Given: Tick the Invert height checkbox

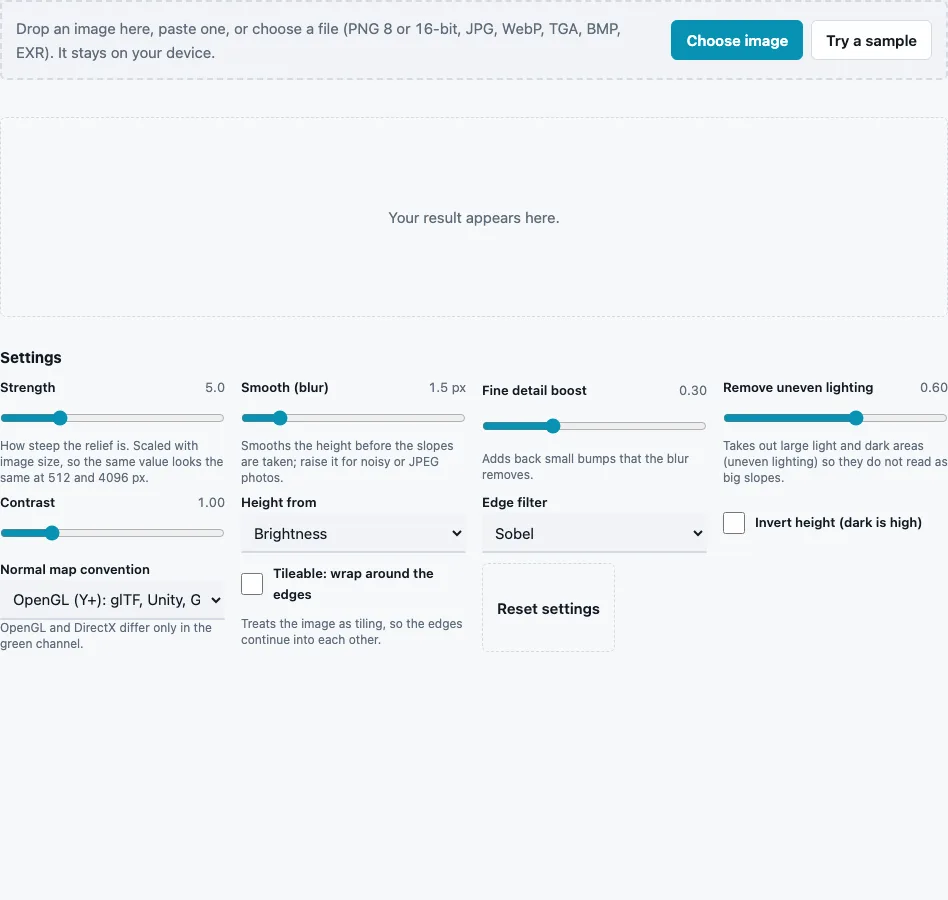Looking at the screenshot, I should coord(734,523).
